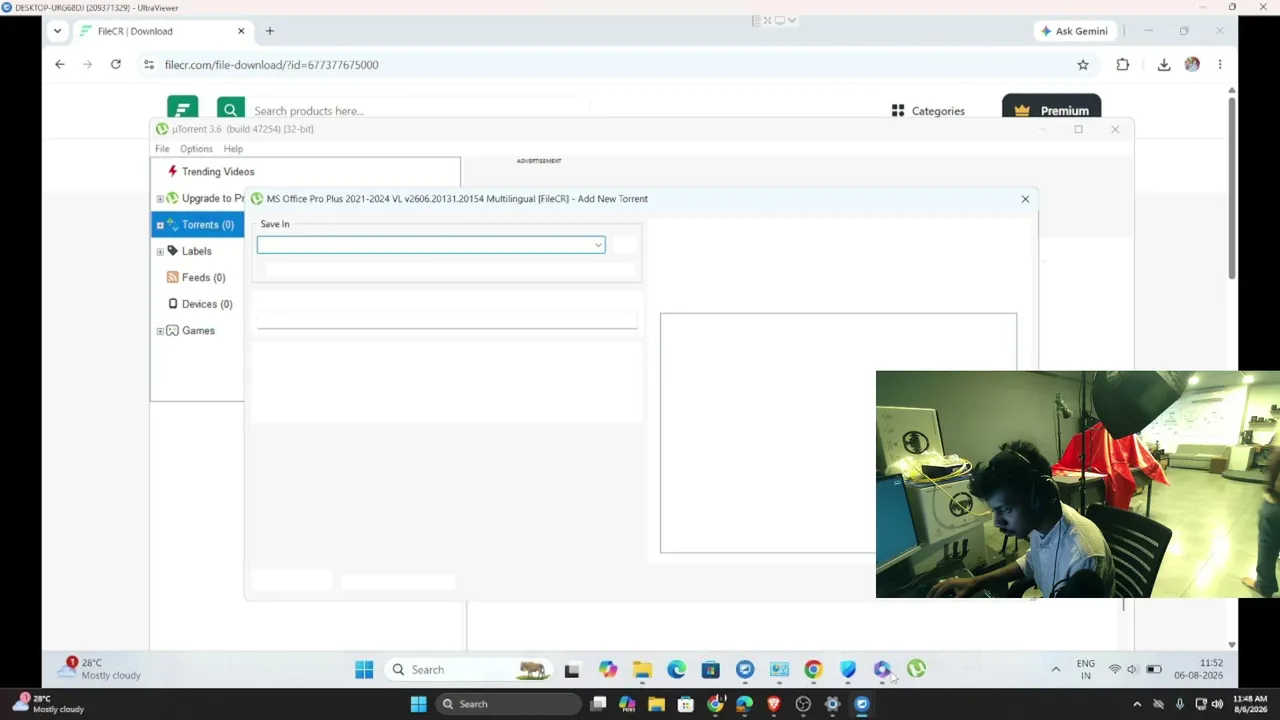Open Windows Security shield in remote taskbar
1280x720 pixels.
coord(848,670)
